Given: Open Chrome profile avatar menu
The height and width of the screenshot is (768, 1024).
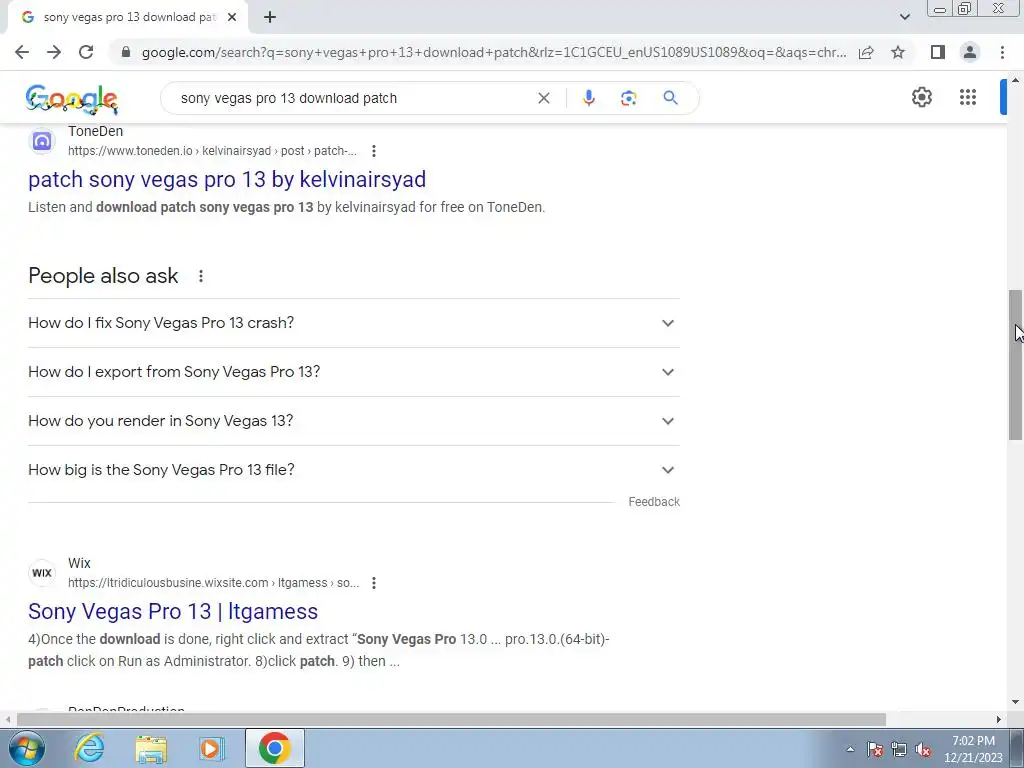Looking at the screenshot, I should point(970,52).
